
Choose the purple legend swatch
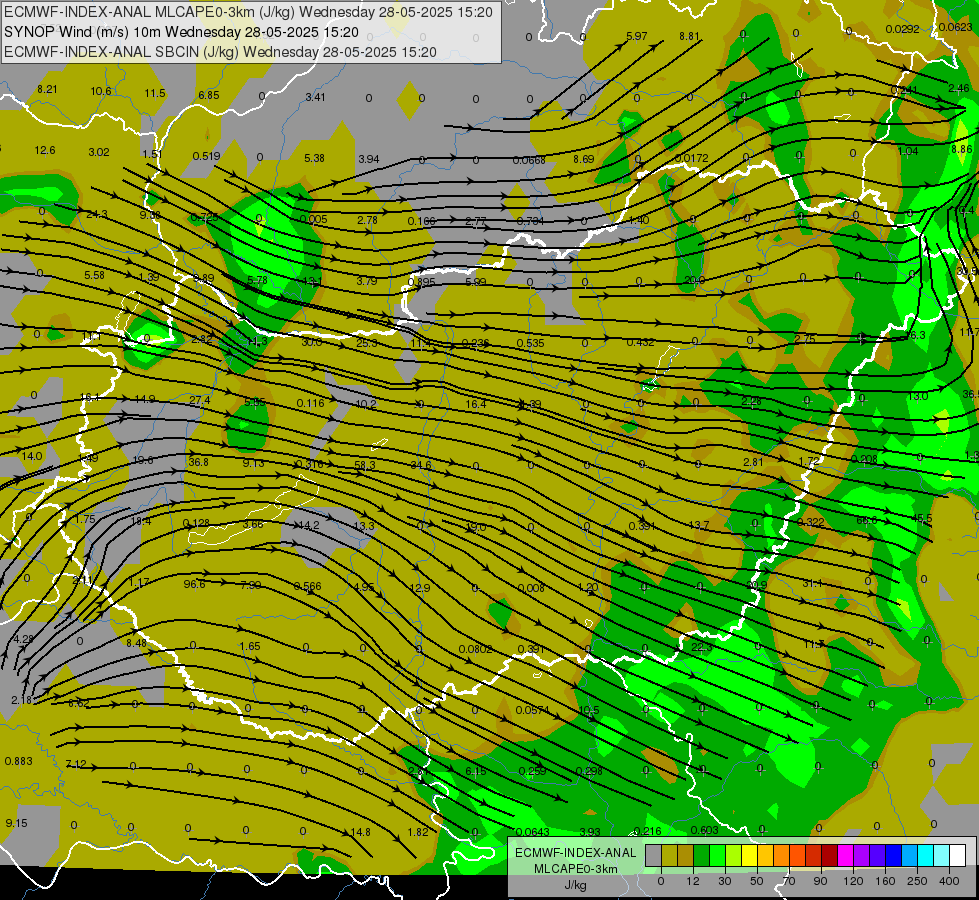[862, 855]
